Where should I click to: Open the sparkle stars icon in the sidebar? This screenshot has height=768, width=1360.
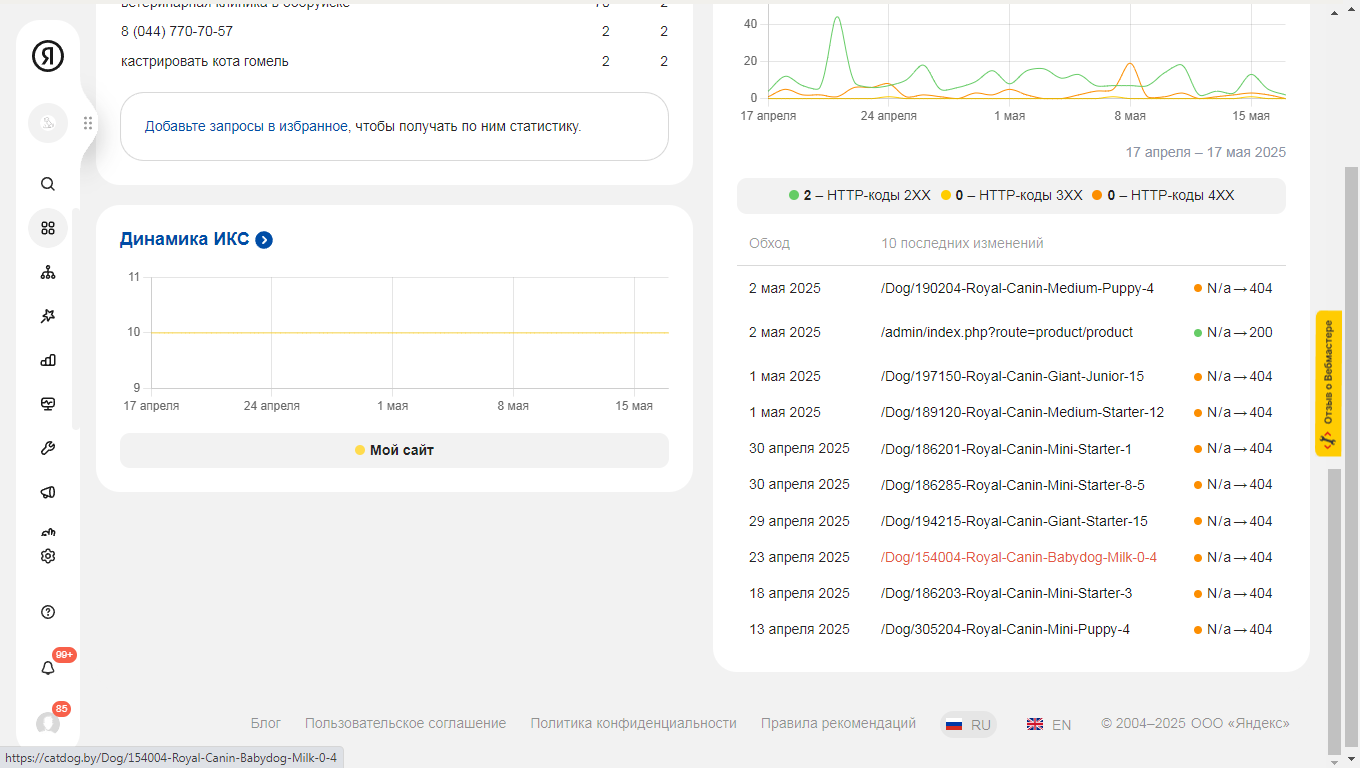click(48, 316)
